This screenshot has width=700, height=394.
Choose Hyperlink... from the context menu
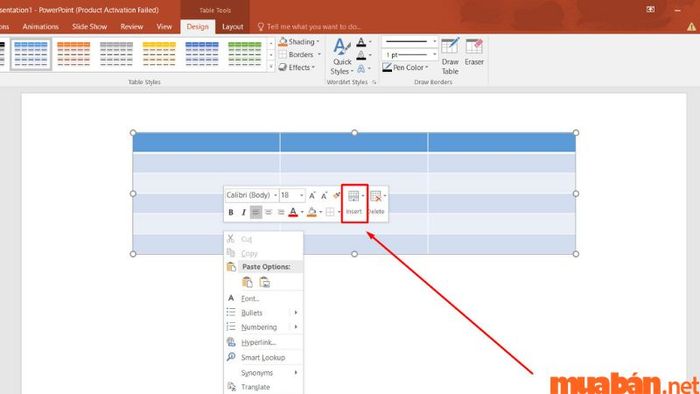click(x=263, y=342)
